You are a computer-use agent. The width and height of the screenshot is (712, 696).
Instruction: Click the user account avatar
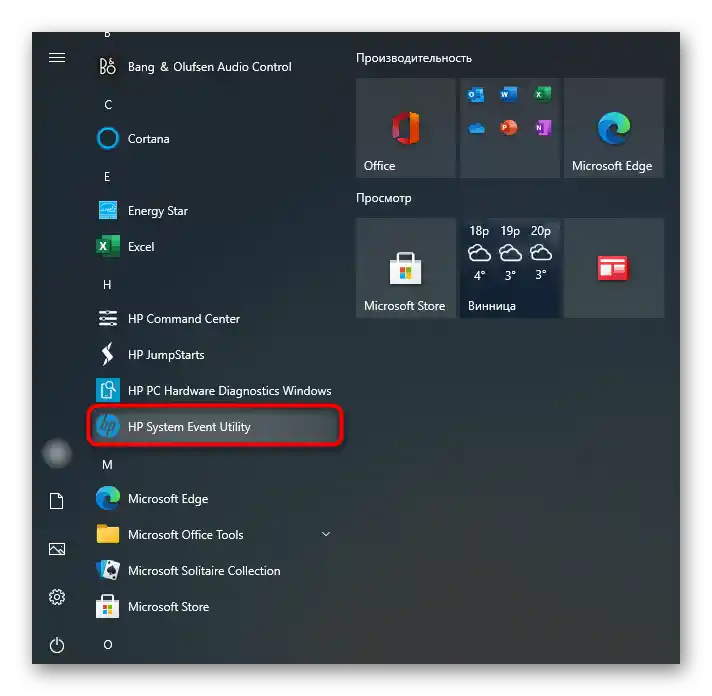(x=57, y=453)
